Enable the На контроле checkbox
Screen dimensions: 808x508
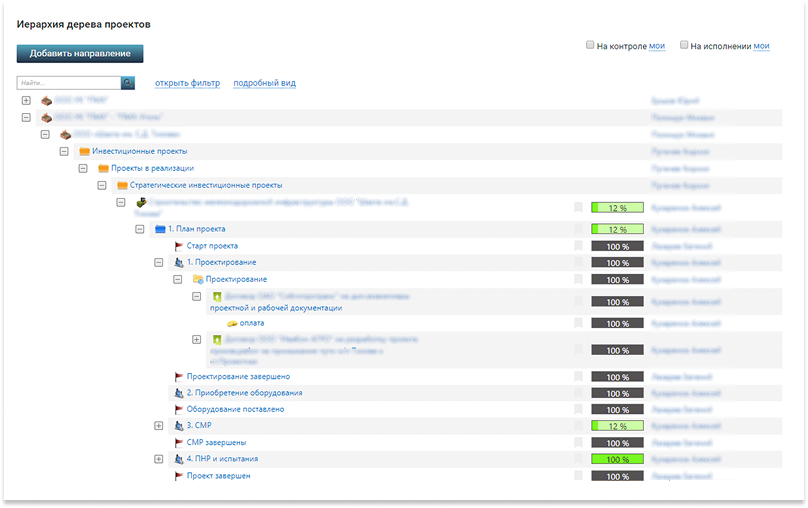click(x=590, y=45)
